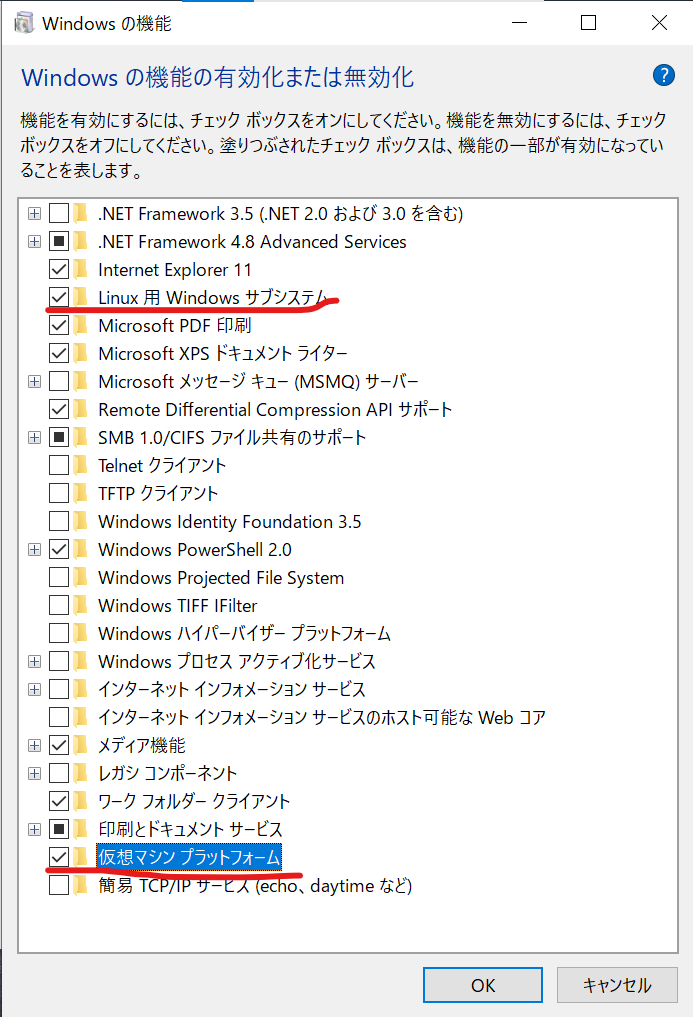
Task: Check the ホスト可能な Web コア checkbox
Action: (59, 717)
